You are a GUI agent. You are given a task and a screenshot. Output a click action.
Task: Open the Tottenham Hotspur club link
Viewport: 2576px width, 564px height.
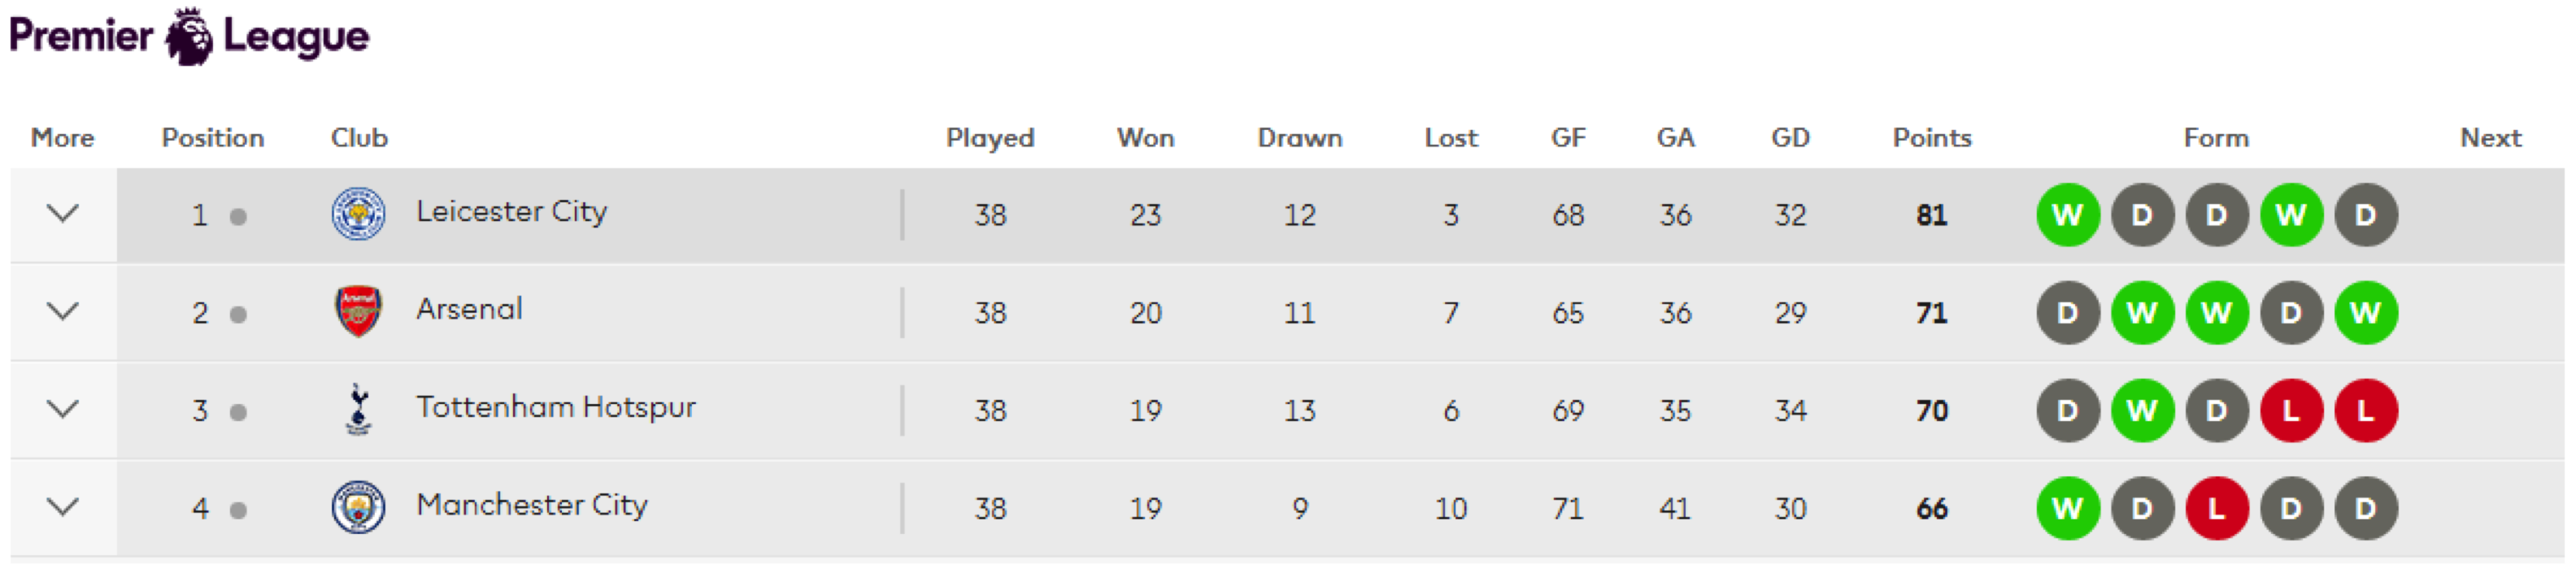[556, 407]
